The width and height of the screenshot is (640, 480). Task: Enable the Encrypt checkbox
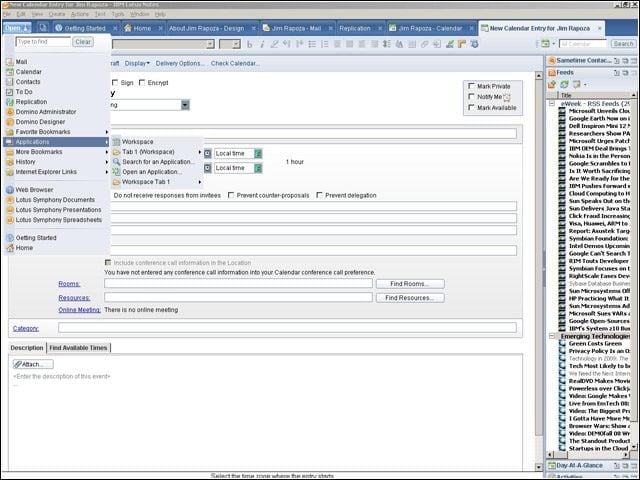click(142, 83)
